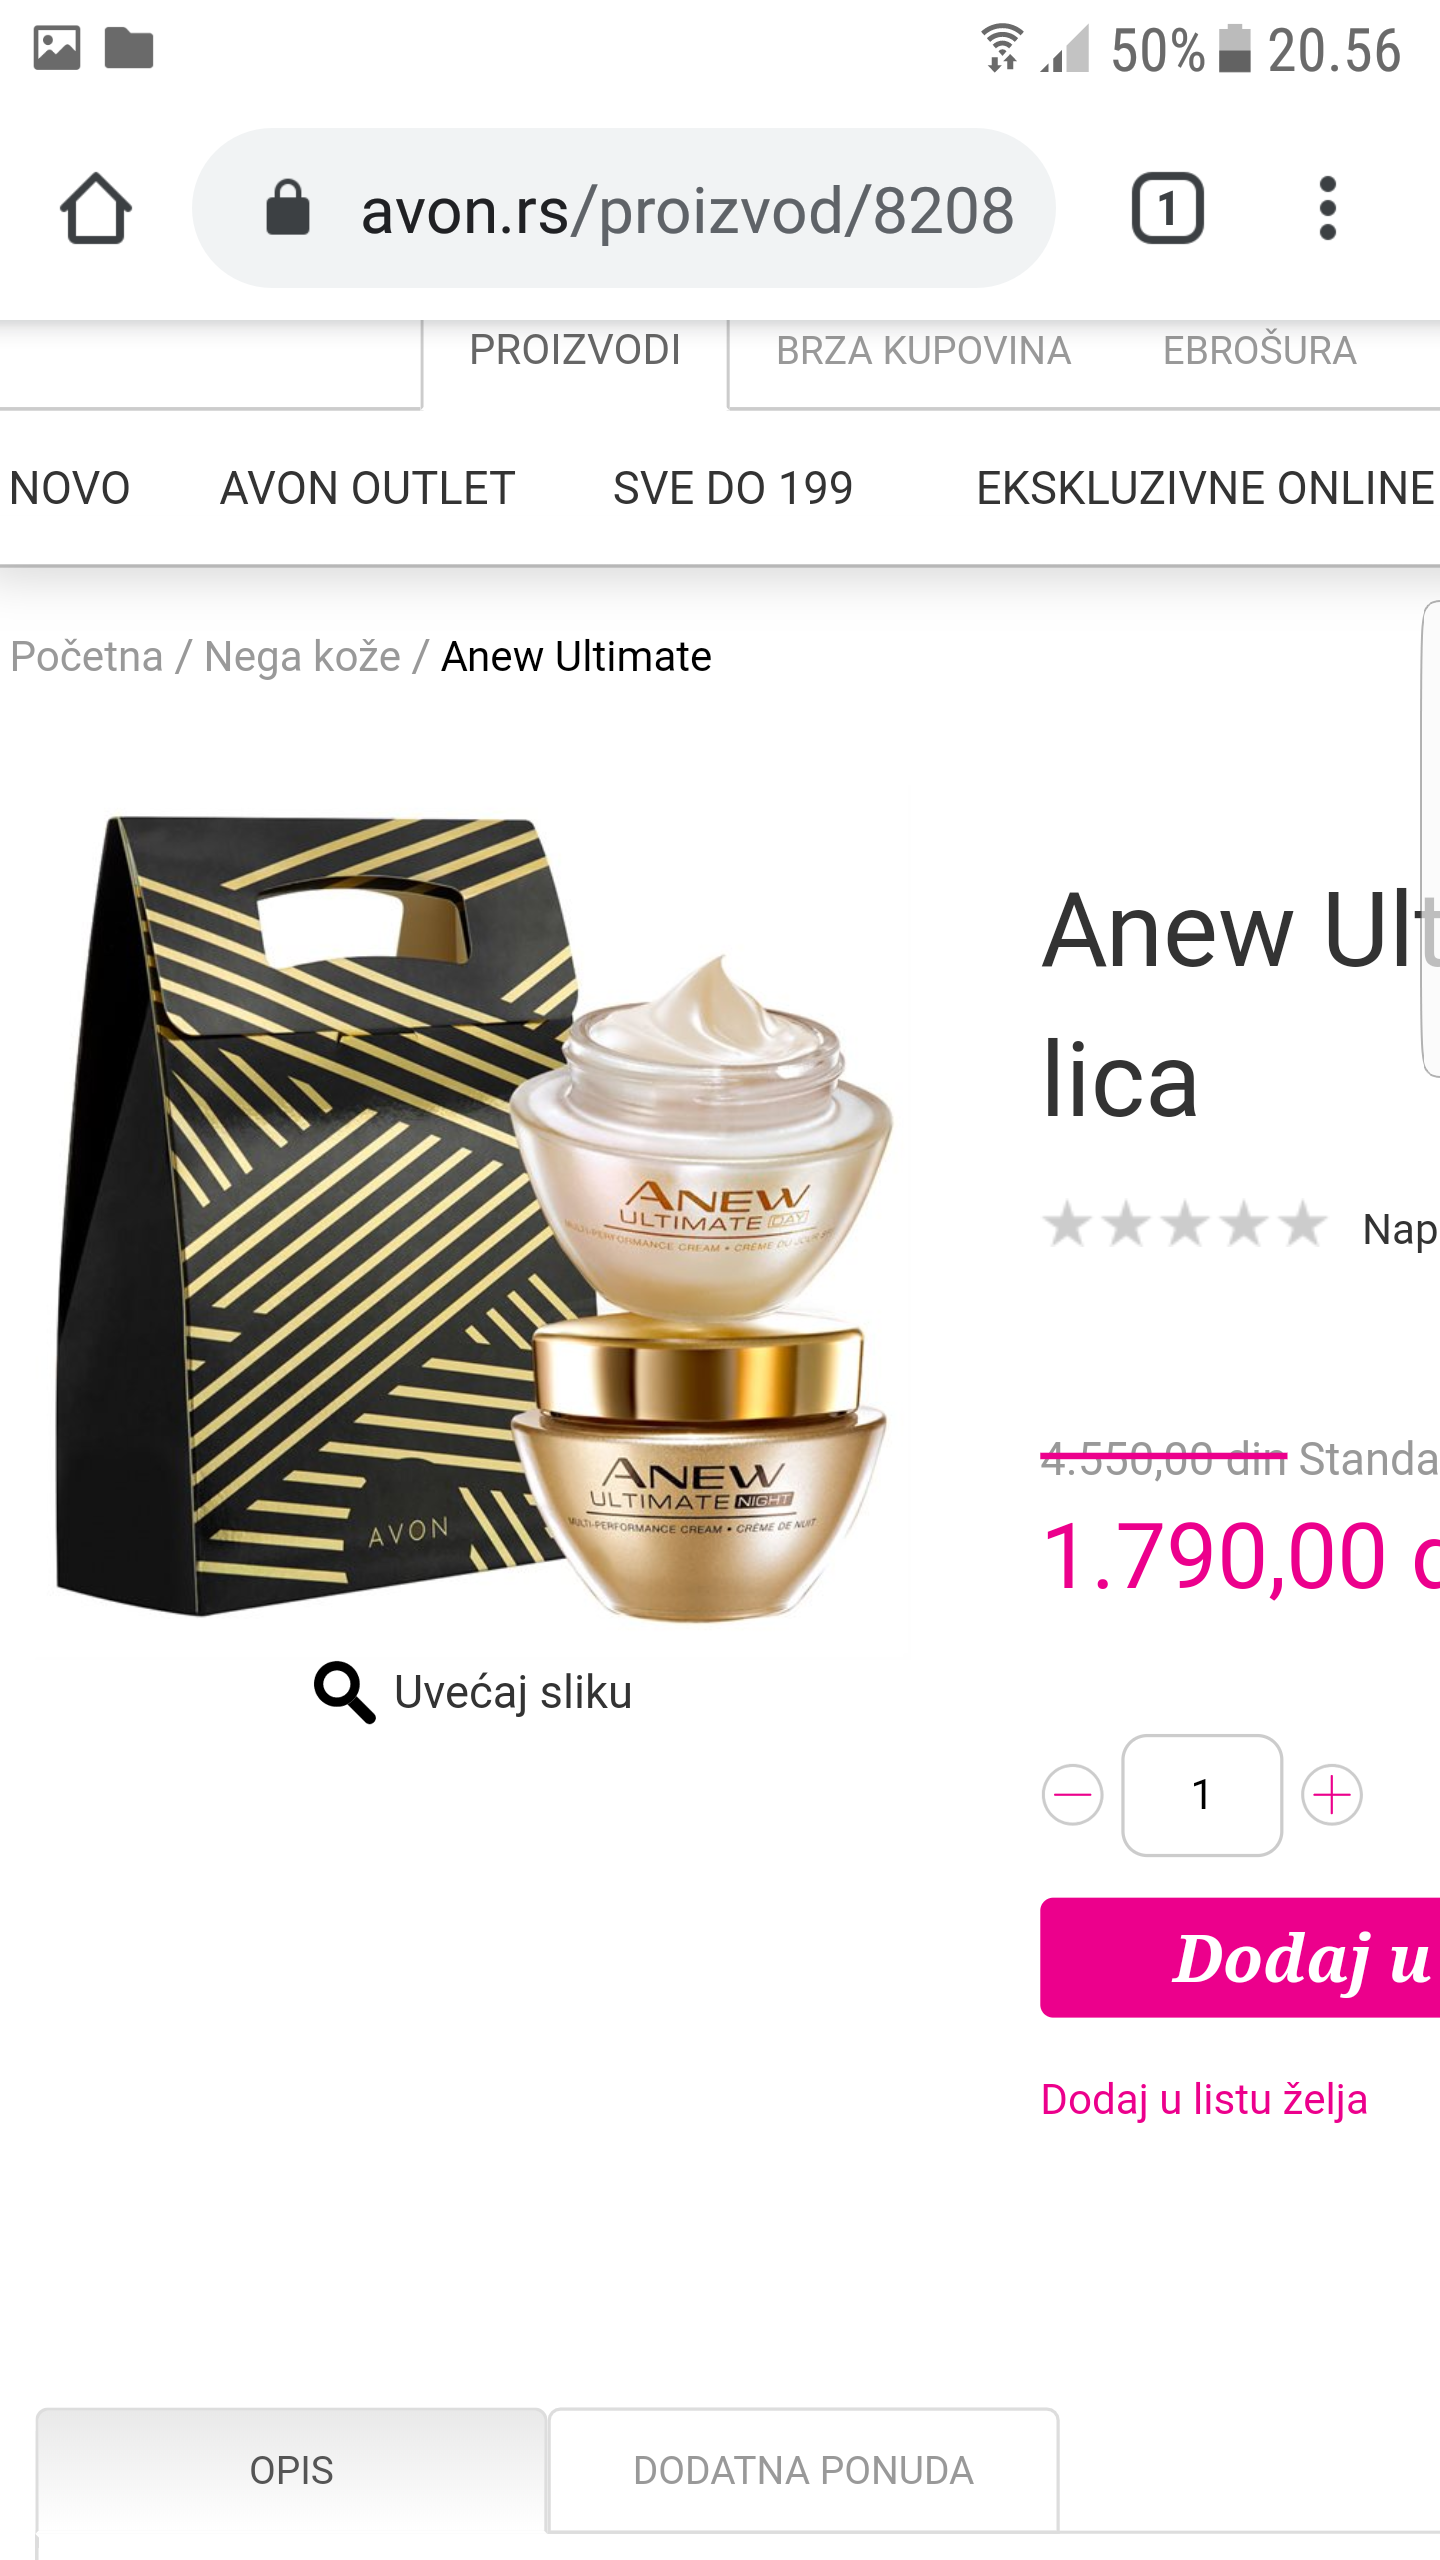Switch to the DODATNA PONUDA tab
1440x2560 pixels.
tap(803, 2470)
